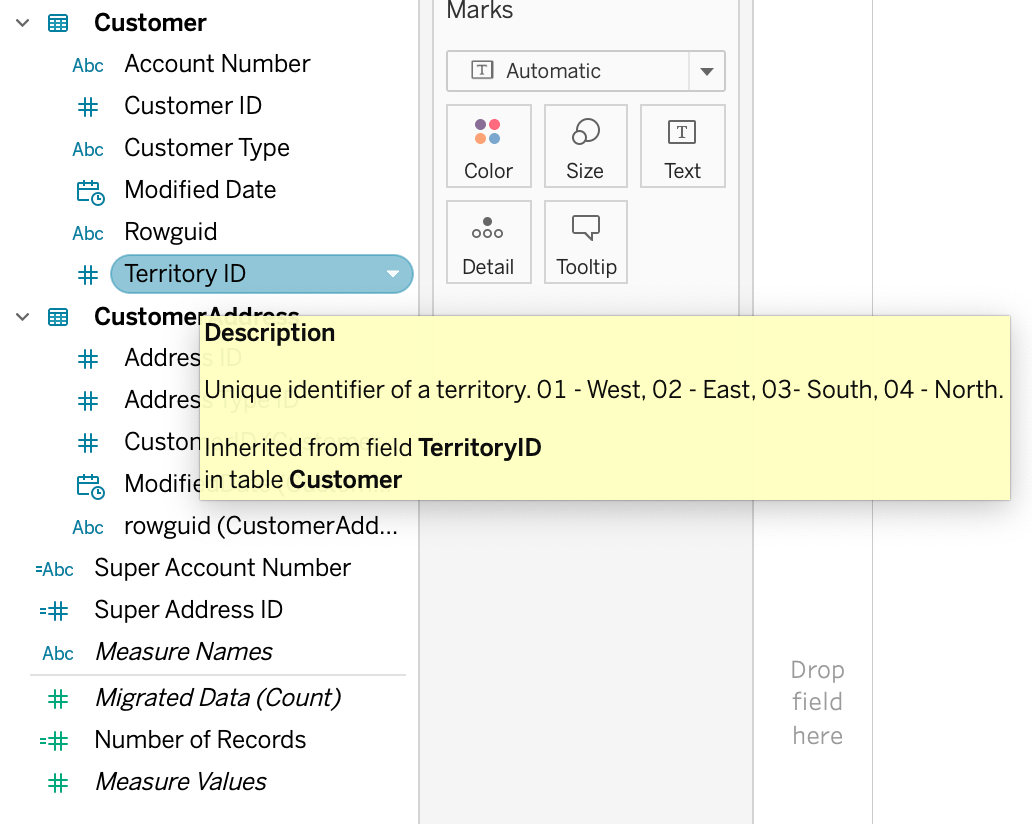Collapse the CustomerAddress table section

pyautogui.click(x=23, y=317)
